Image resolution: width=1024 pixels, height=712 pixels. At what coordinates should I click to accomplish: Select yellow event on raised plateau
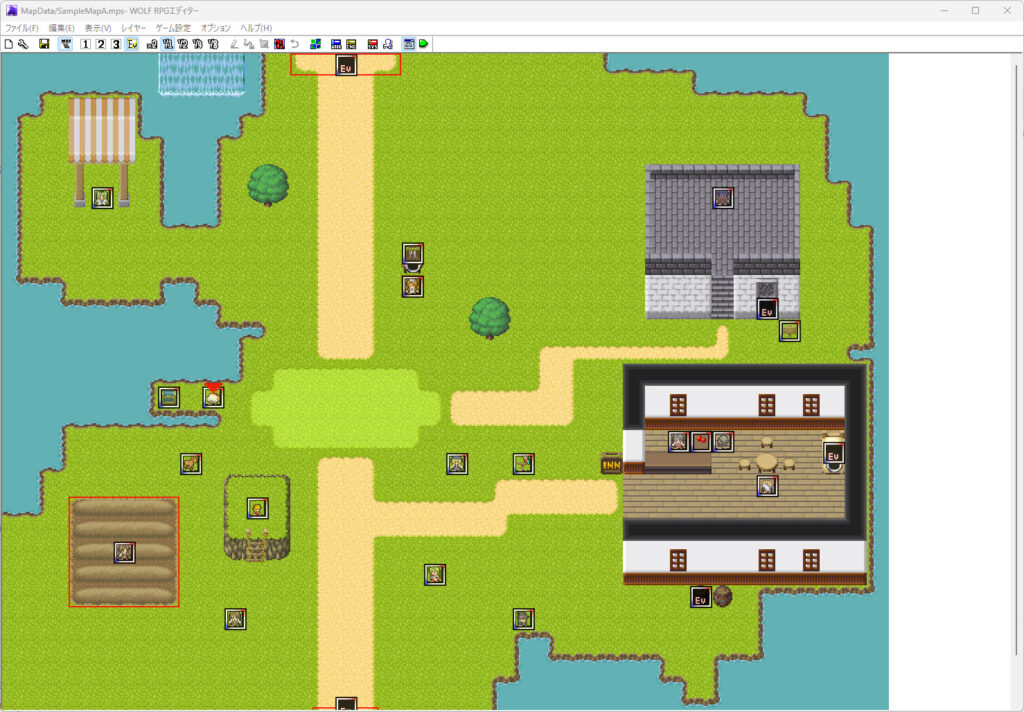(x=257, y=508)
